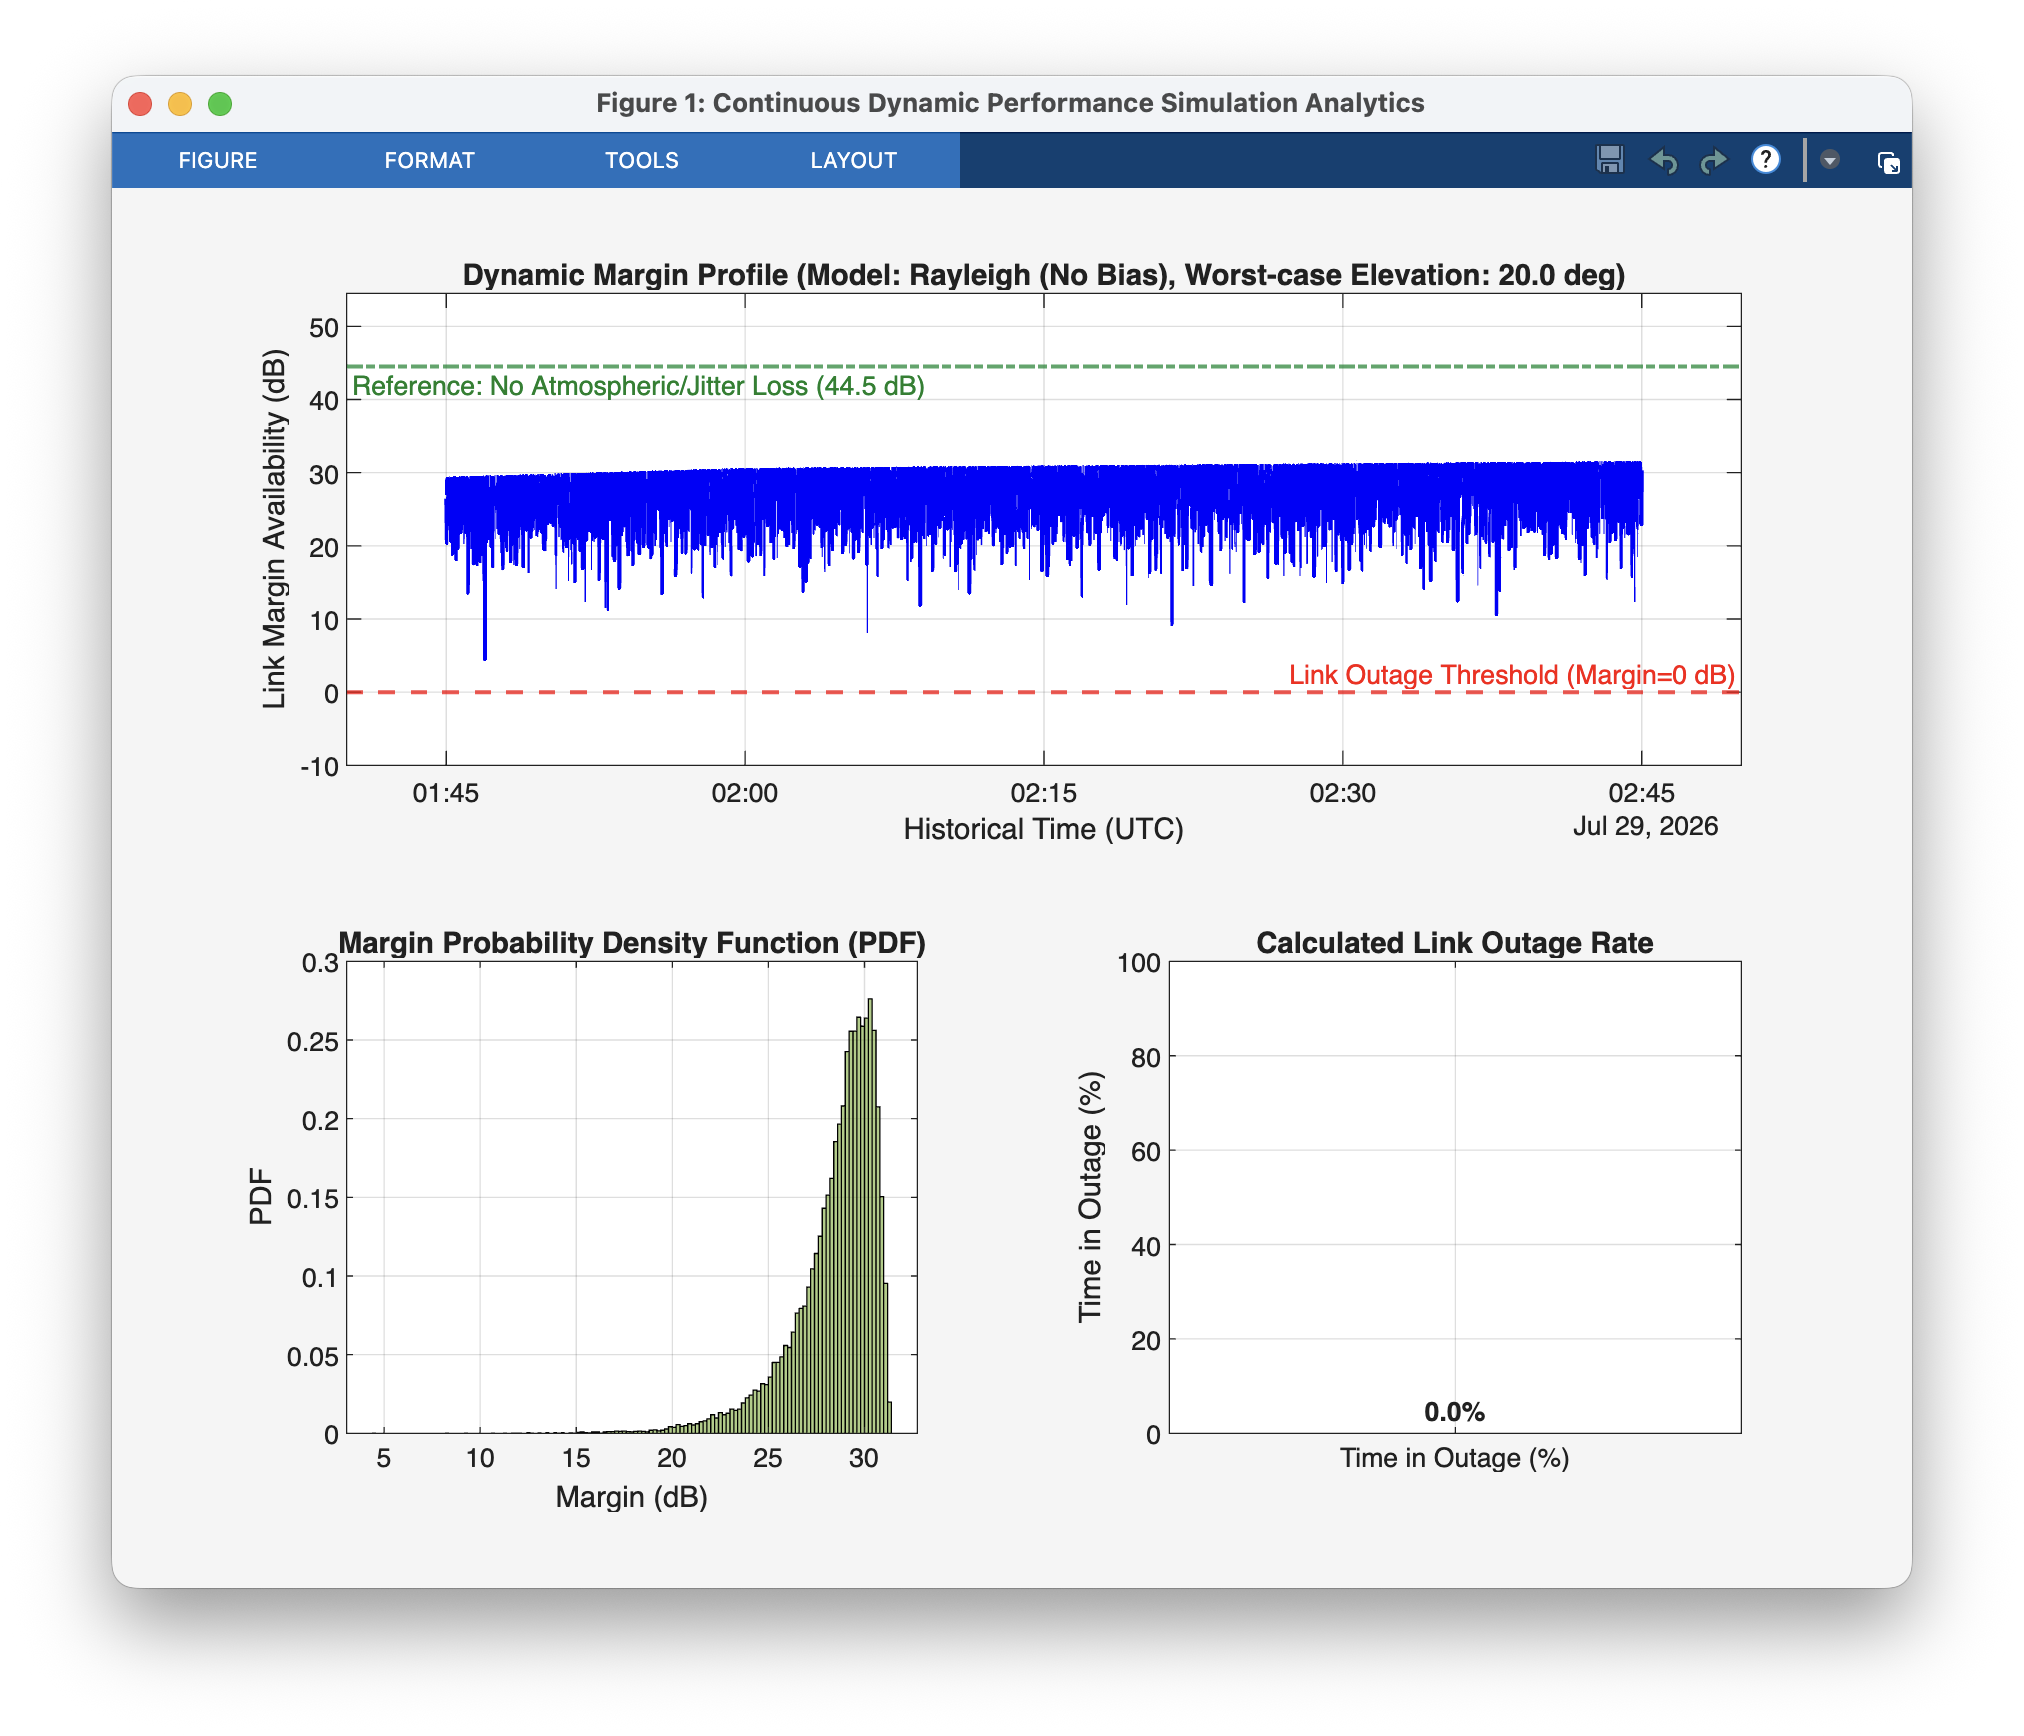Click the window title text Figure 1
The image size is (2024, 1736).
[1010, 103]
